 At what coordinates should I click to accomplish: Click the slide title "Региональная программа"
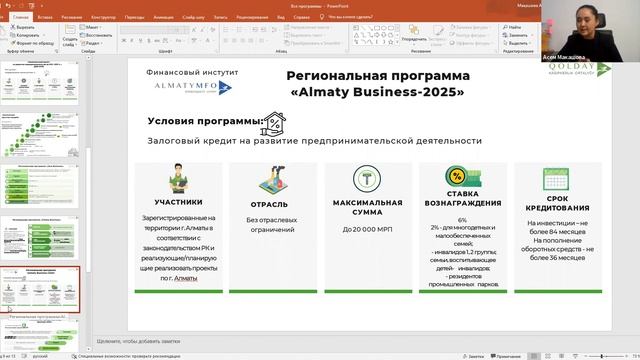[378, 76]
